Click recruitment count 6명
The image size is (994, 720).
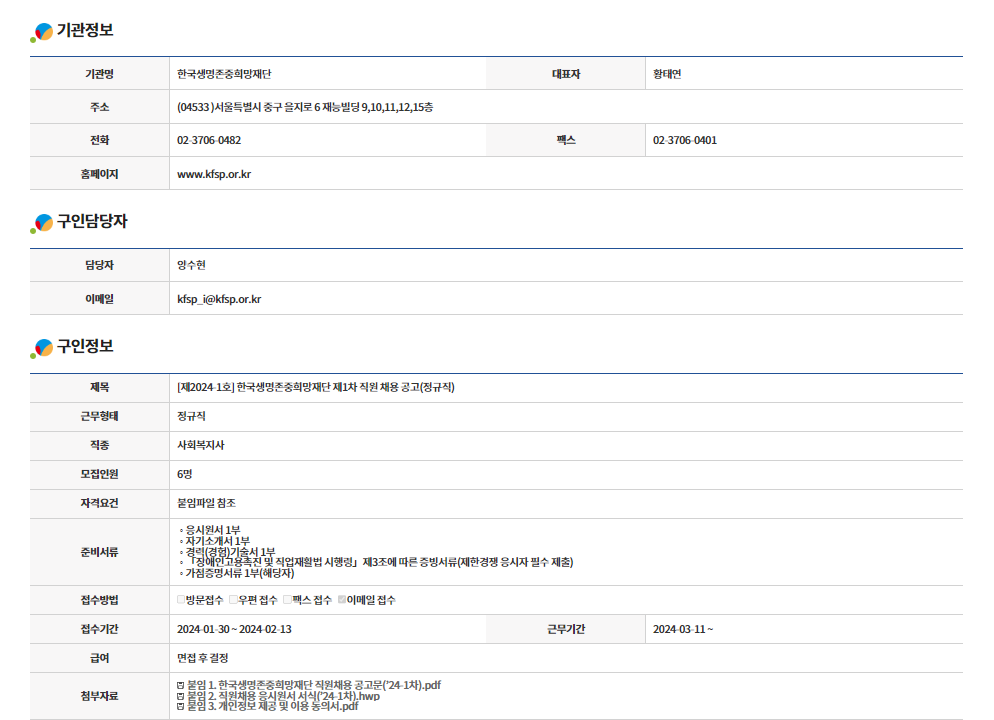tap(184, 474)
